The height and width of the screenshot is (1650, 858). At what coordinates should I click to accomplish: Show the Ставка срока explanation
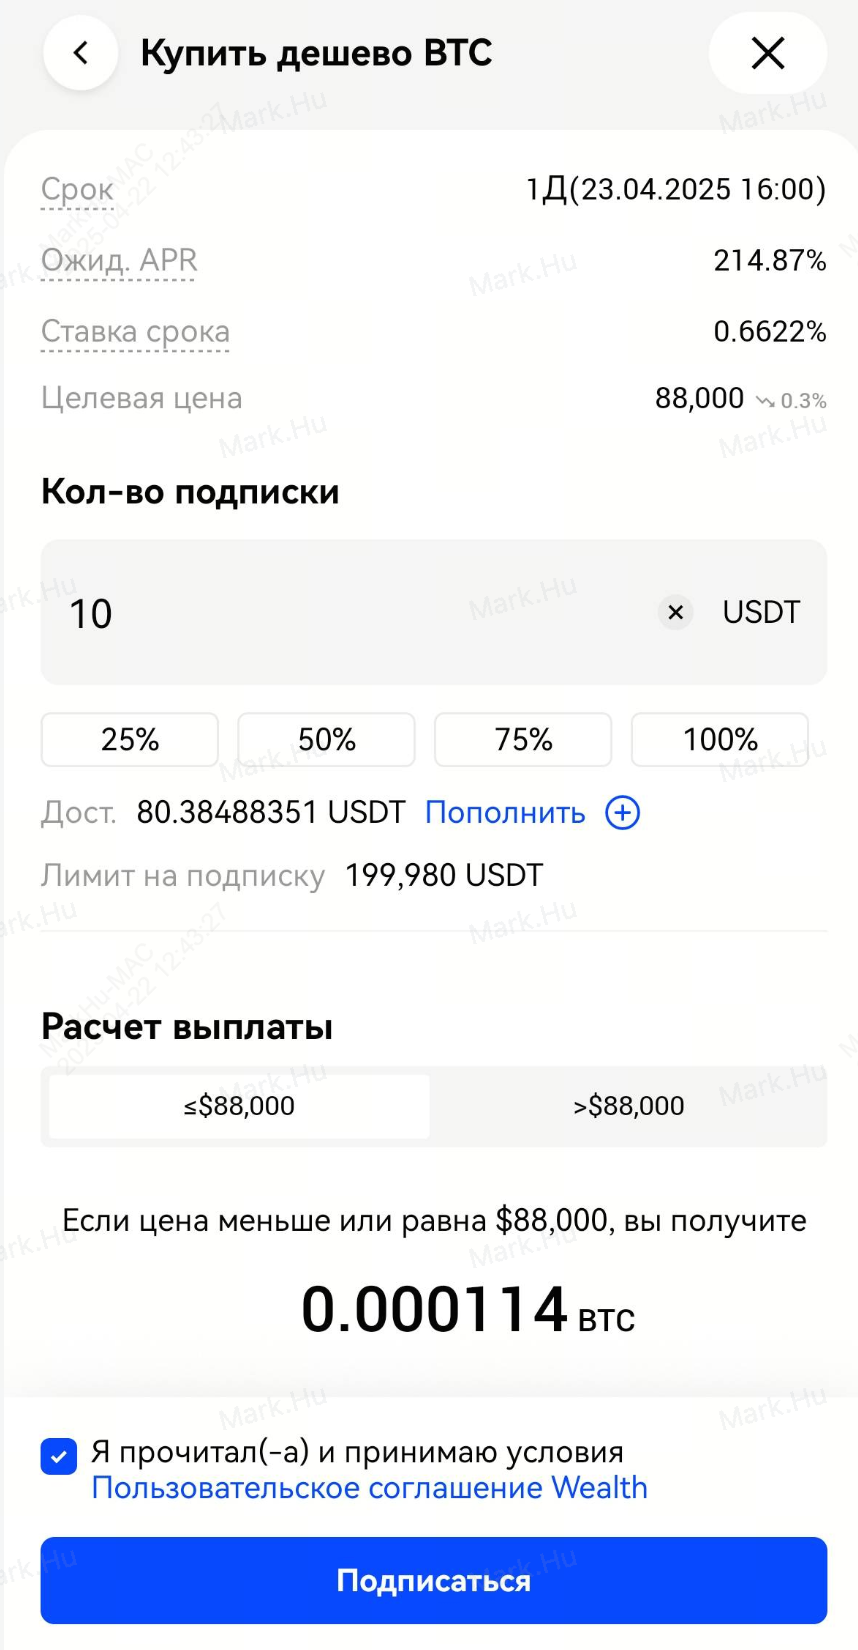(x=135, y=331)
